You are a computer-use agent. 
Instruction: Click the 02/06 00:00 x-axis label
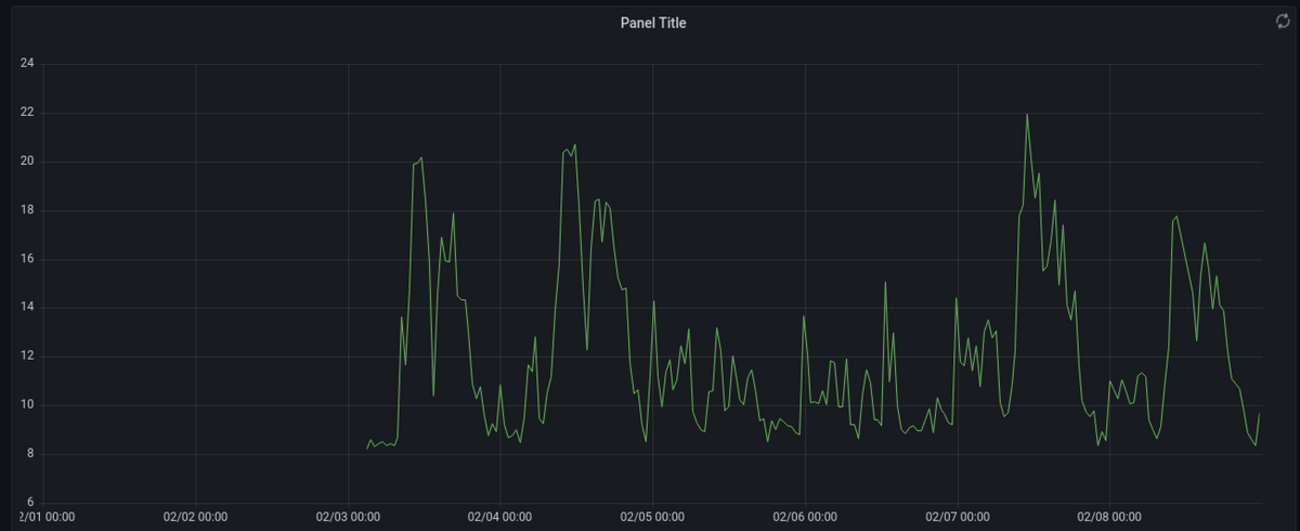(805, 517)
